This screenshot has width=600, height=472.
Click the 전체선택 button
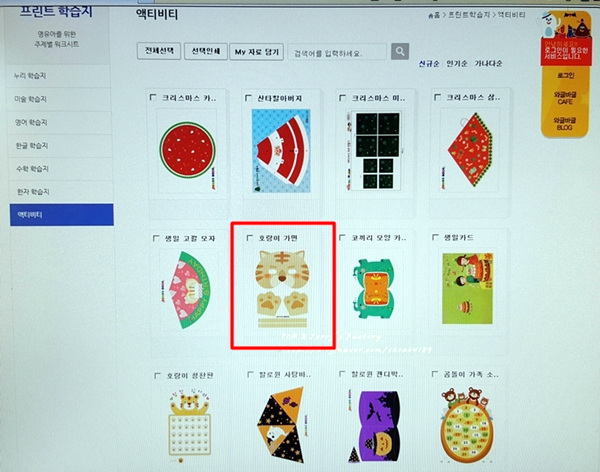(x=159, y=51)
